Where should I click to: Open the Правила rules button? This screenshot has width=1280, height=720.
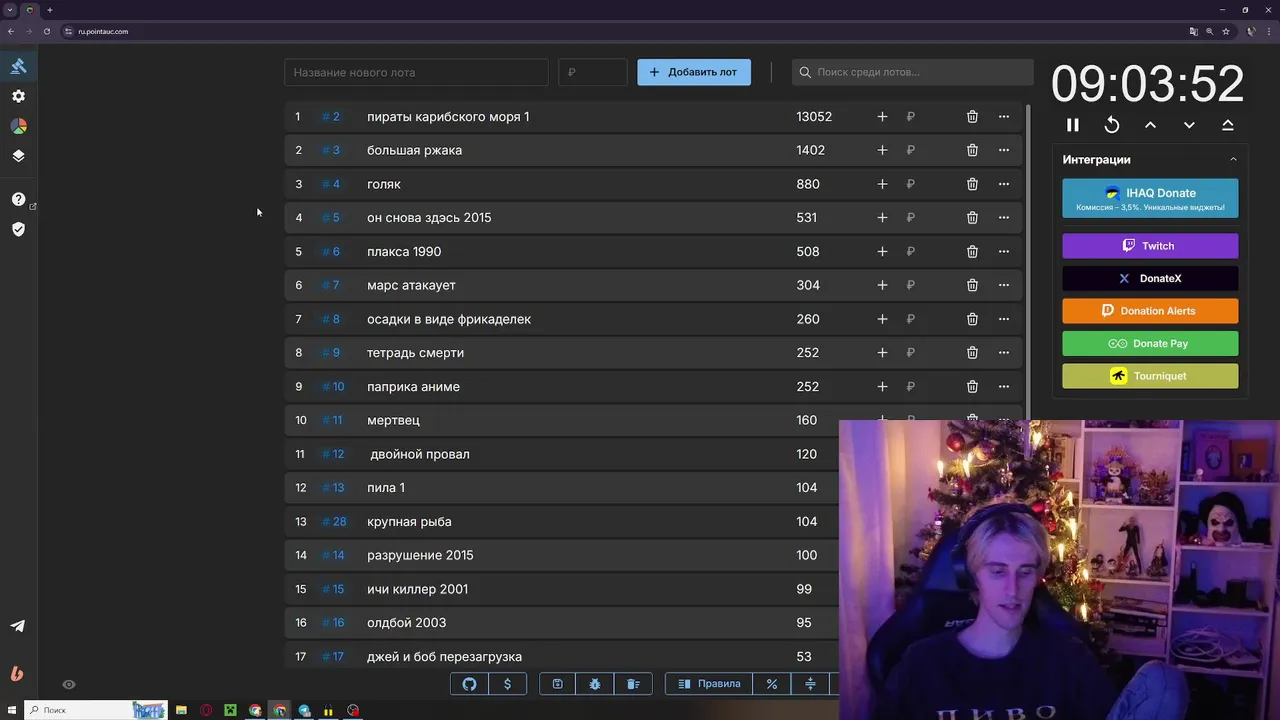(x=709, y=684)
